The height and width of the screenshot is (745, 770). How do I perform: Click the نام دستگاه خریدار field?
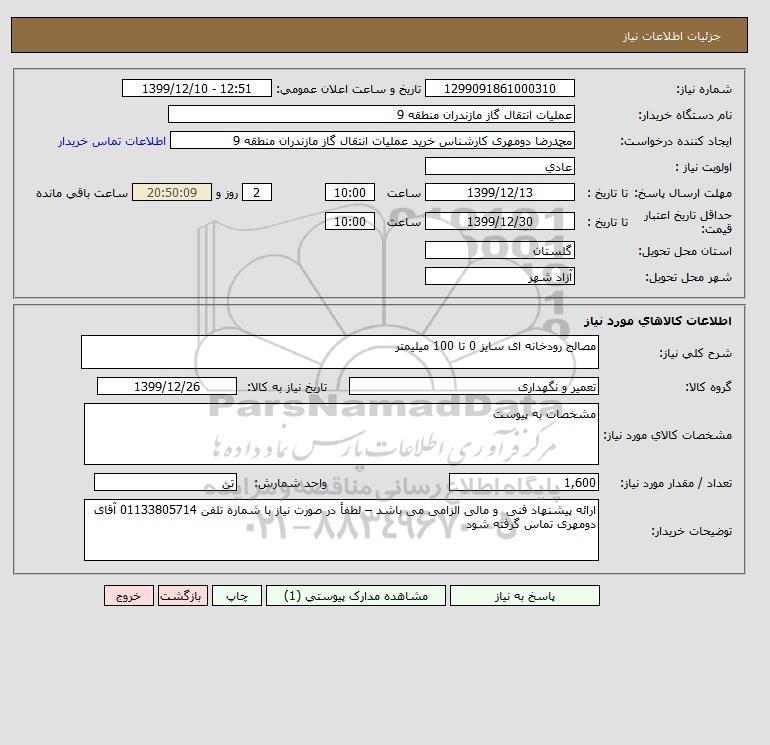[x=371, y=114]
